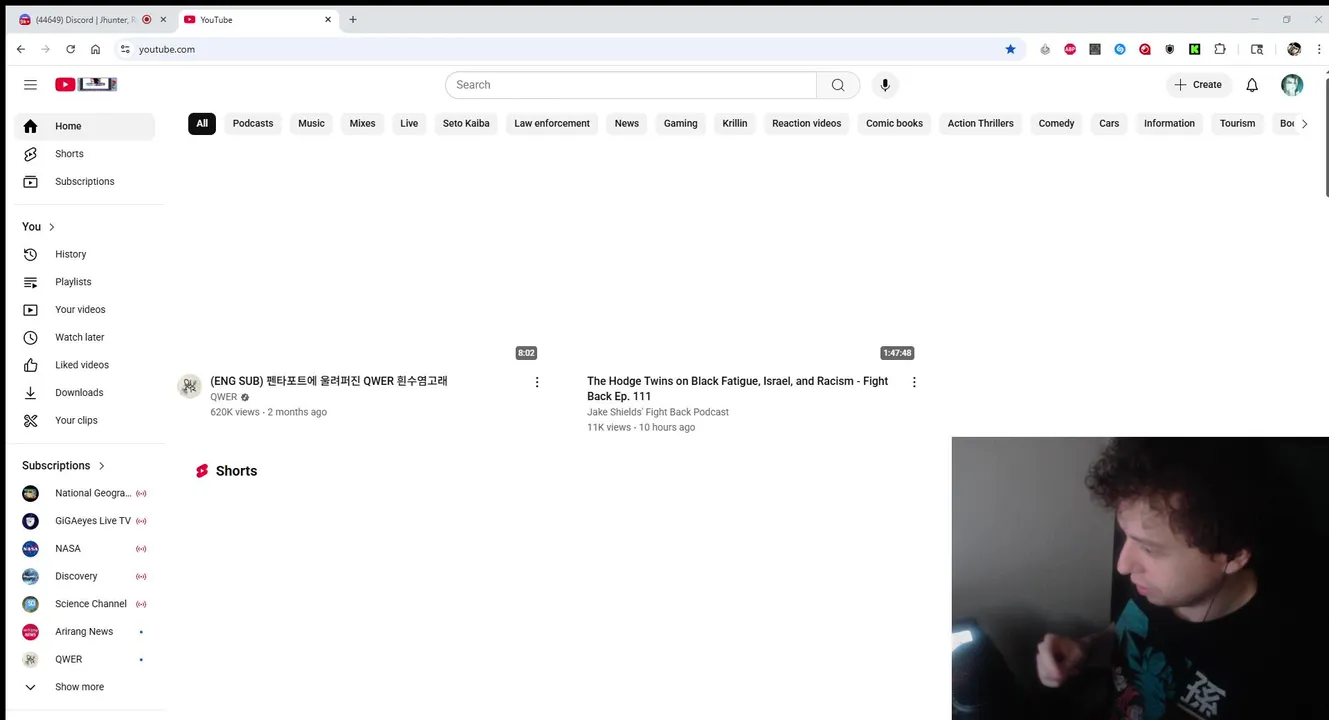This screenshot has height=720, width=1329.
Task: Select the Law enforcement chip
Action: [x=552, y=124]
